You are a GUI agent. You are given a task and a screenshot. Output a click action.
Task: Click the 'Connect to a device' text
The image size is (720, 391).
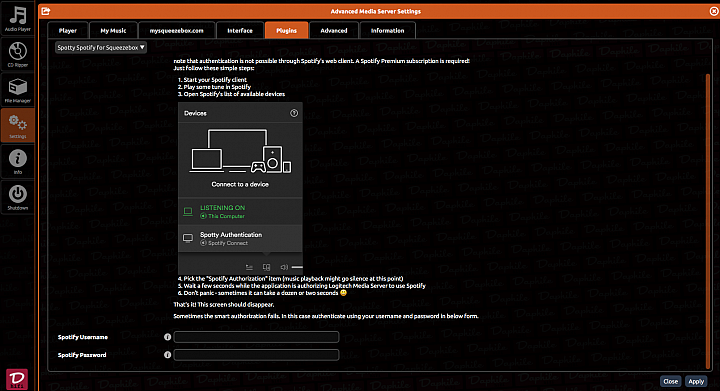click(x=240, y=184)
